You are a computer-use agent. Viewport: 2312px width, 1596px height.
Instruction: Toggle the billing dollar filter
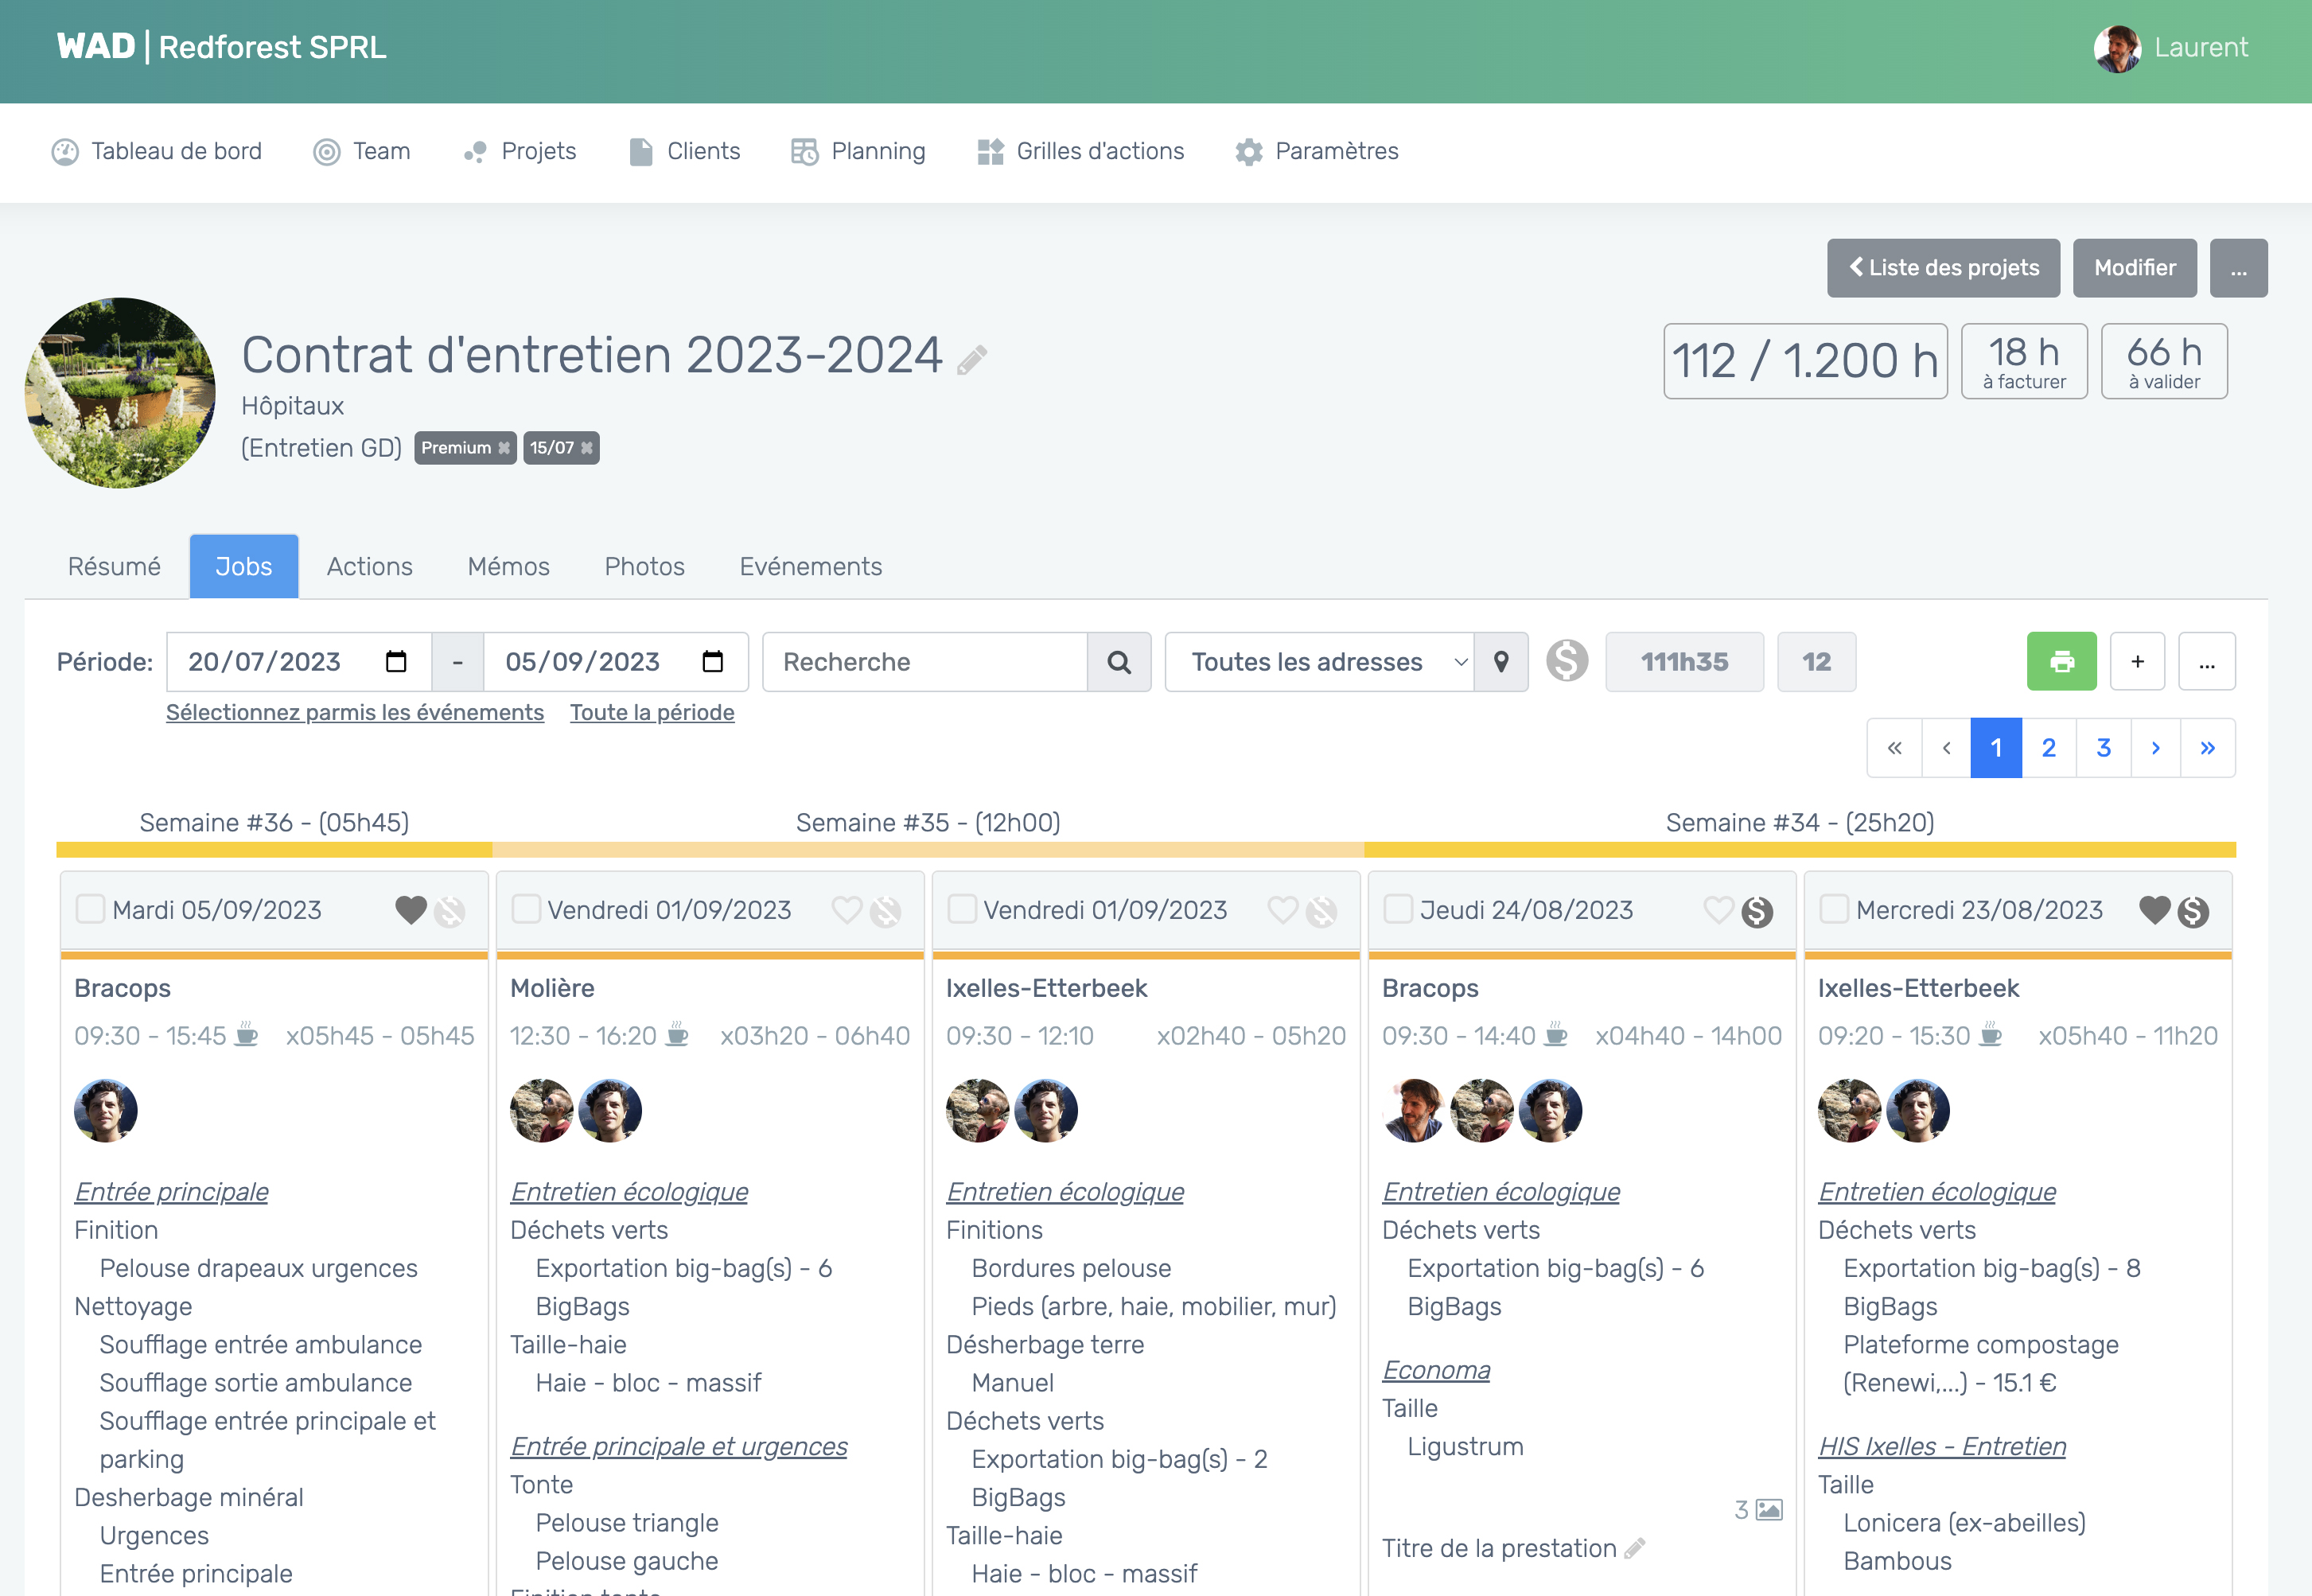coord(1567,661)
